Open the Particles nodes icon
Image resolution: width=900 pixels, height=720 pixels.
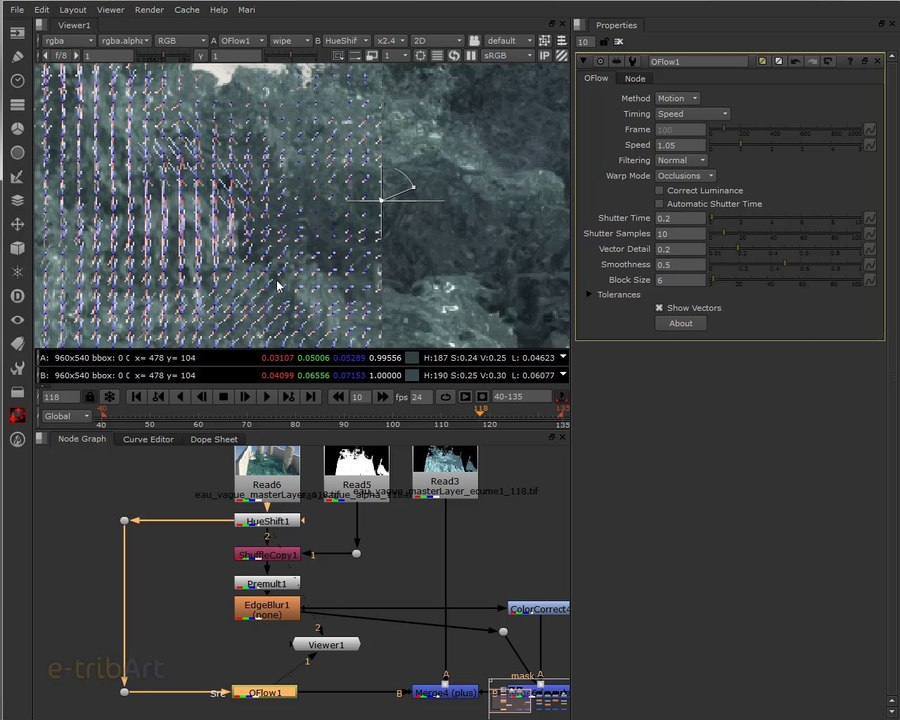pyautogui.click(x=17, y=272)
